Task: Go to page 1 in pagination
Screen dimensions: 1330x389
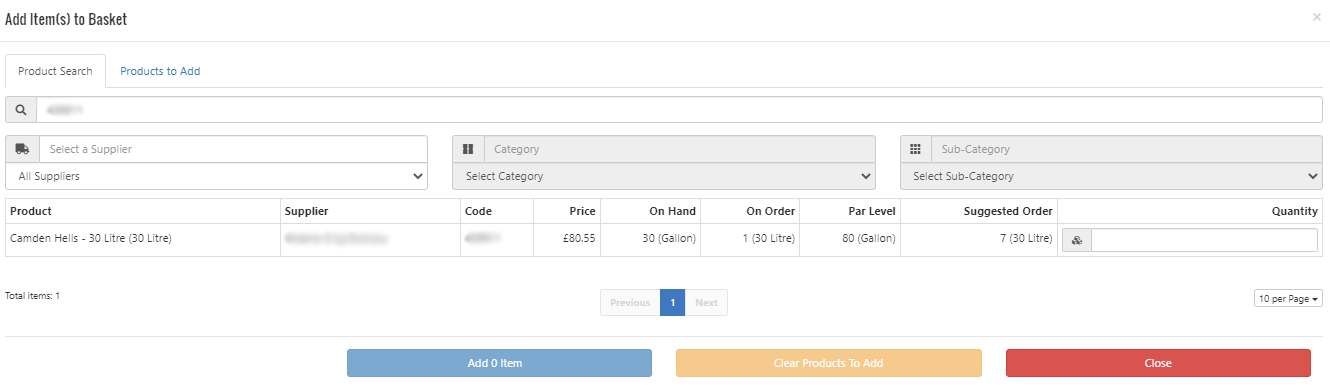Action: tap(672, 302)
